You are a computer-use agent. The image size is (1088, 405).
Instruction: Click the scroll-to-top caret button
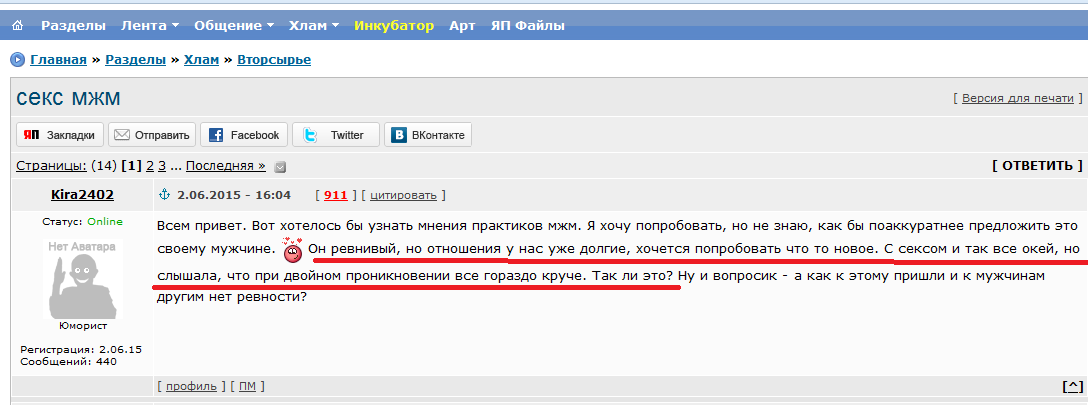pos(1072,386)
